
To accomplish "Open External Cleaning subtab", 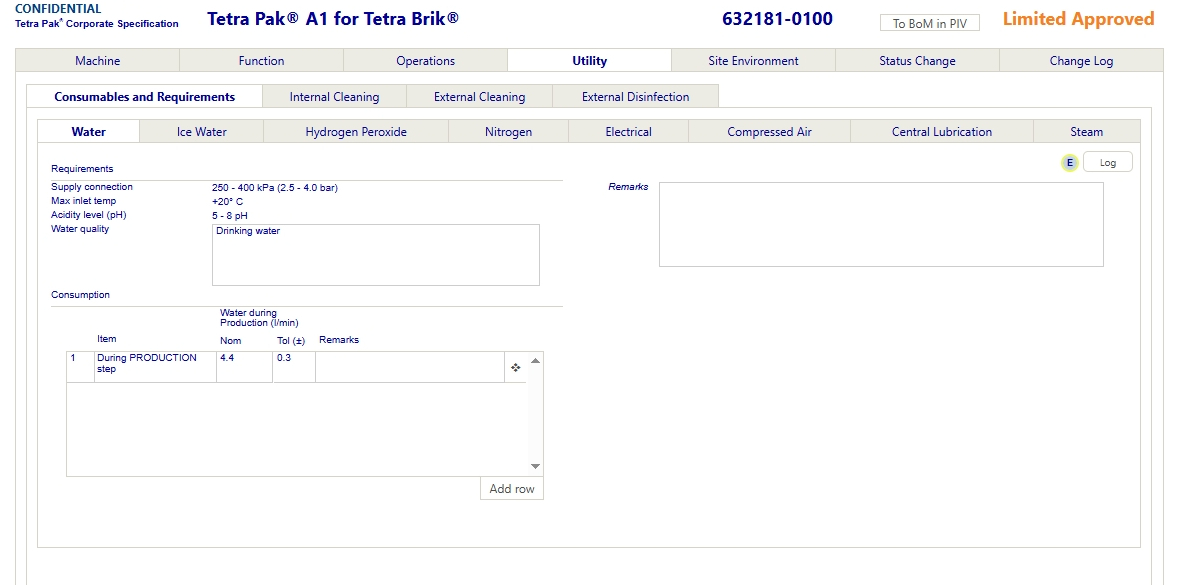I will click(479, 97).
